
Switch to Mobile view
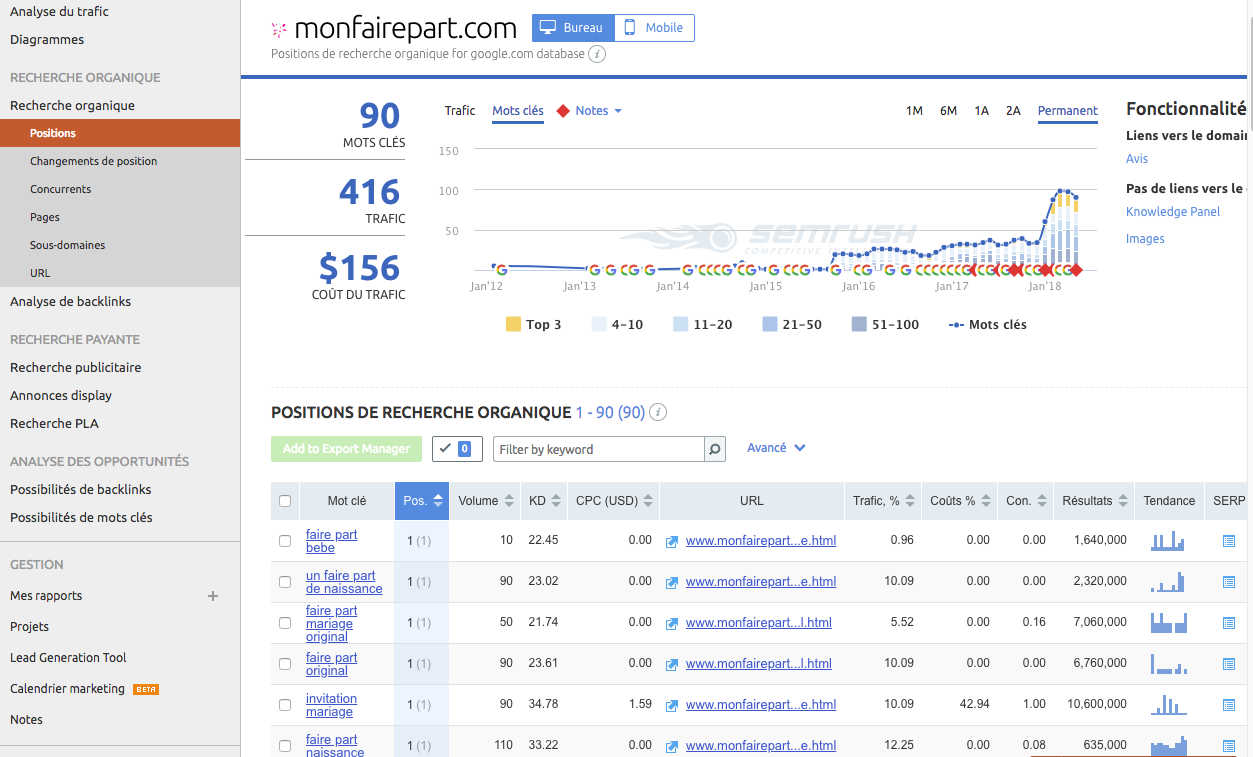point(654,28)
